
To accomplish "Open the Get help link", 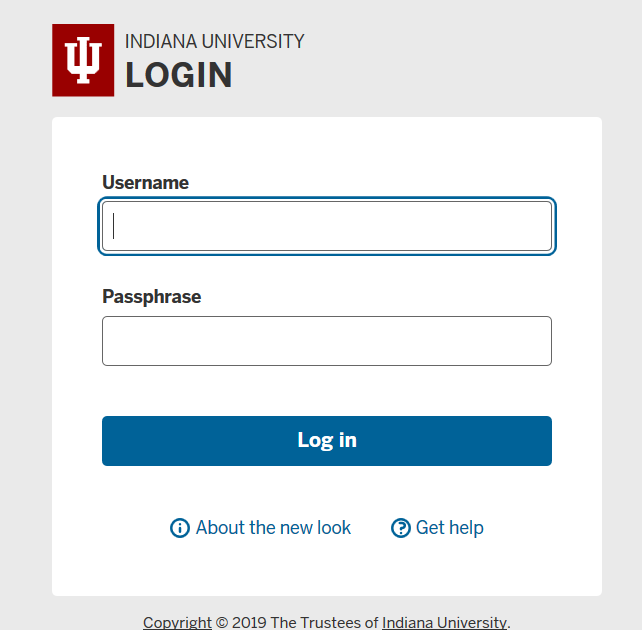I will tap(449, 528).
